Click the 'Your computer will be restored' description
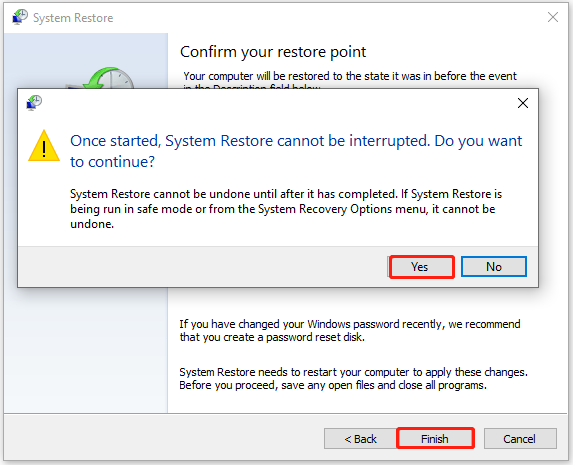 [350, 79]
